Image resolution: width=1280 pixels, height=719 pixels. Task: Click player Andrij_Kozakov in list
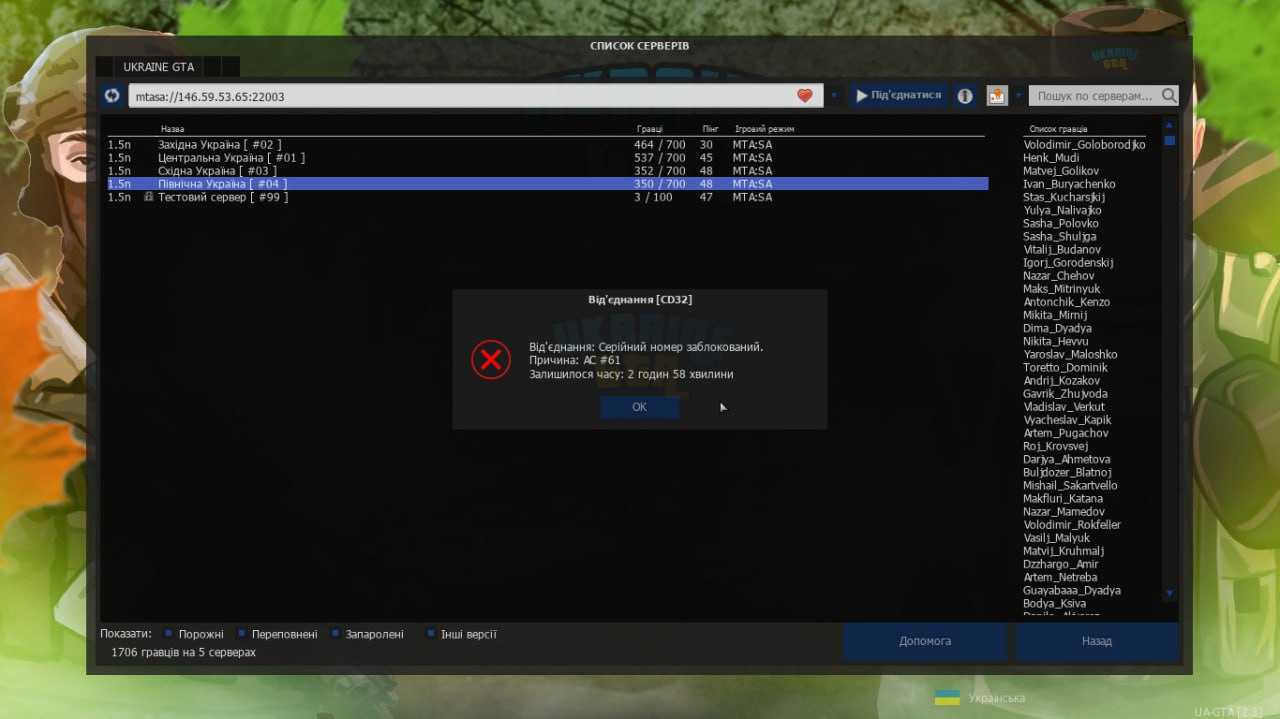pos(1061,381)
